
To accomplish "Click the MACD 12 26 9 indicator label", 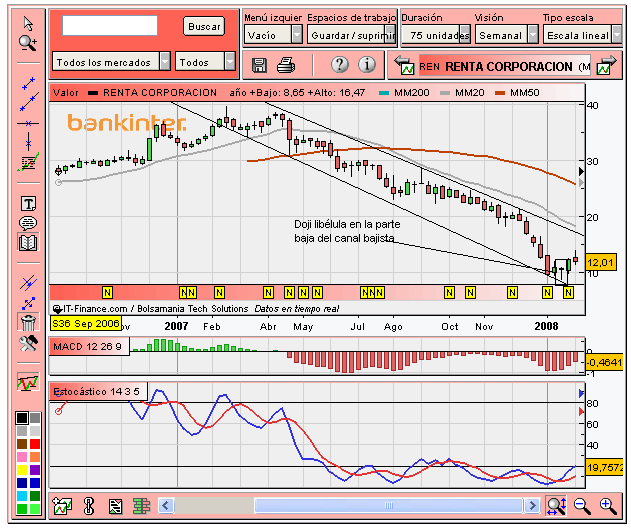I will (89, 346).
